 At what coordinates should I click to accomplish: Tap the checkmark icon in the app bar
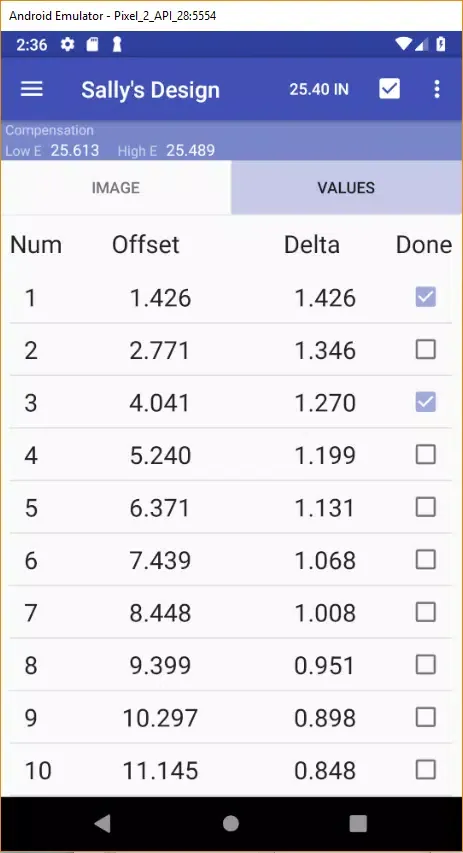390,89
